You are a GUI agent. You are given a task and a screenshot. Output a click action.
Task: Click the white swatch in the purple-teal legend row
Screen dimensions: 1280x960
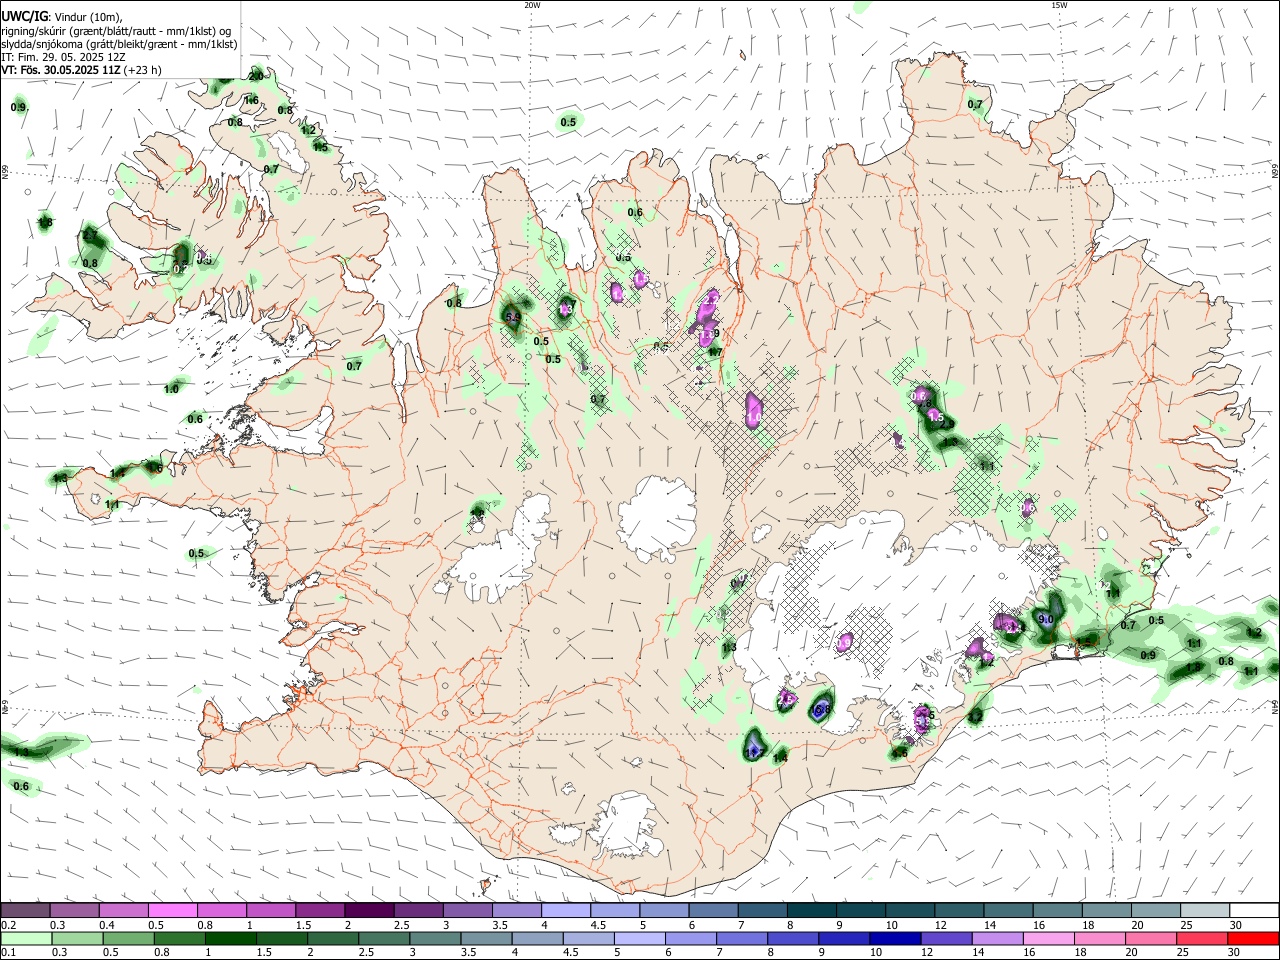click(1254, 911)
